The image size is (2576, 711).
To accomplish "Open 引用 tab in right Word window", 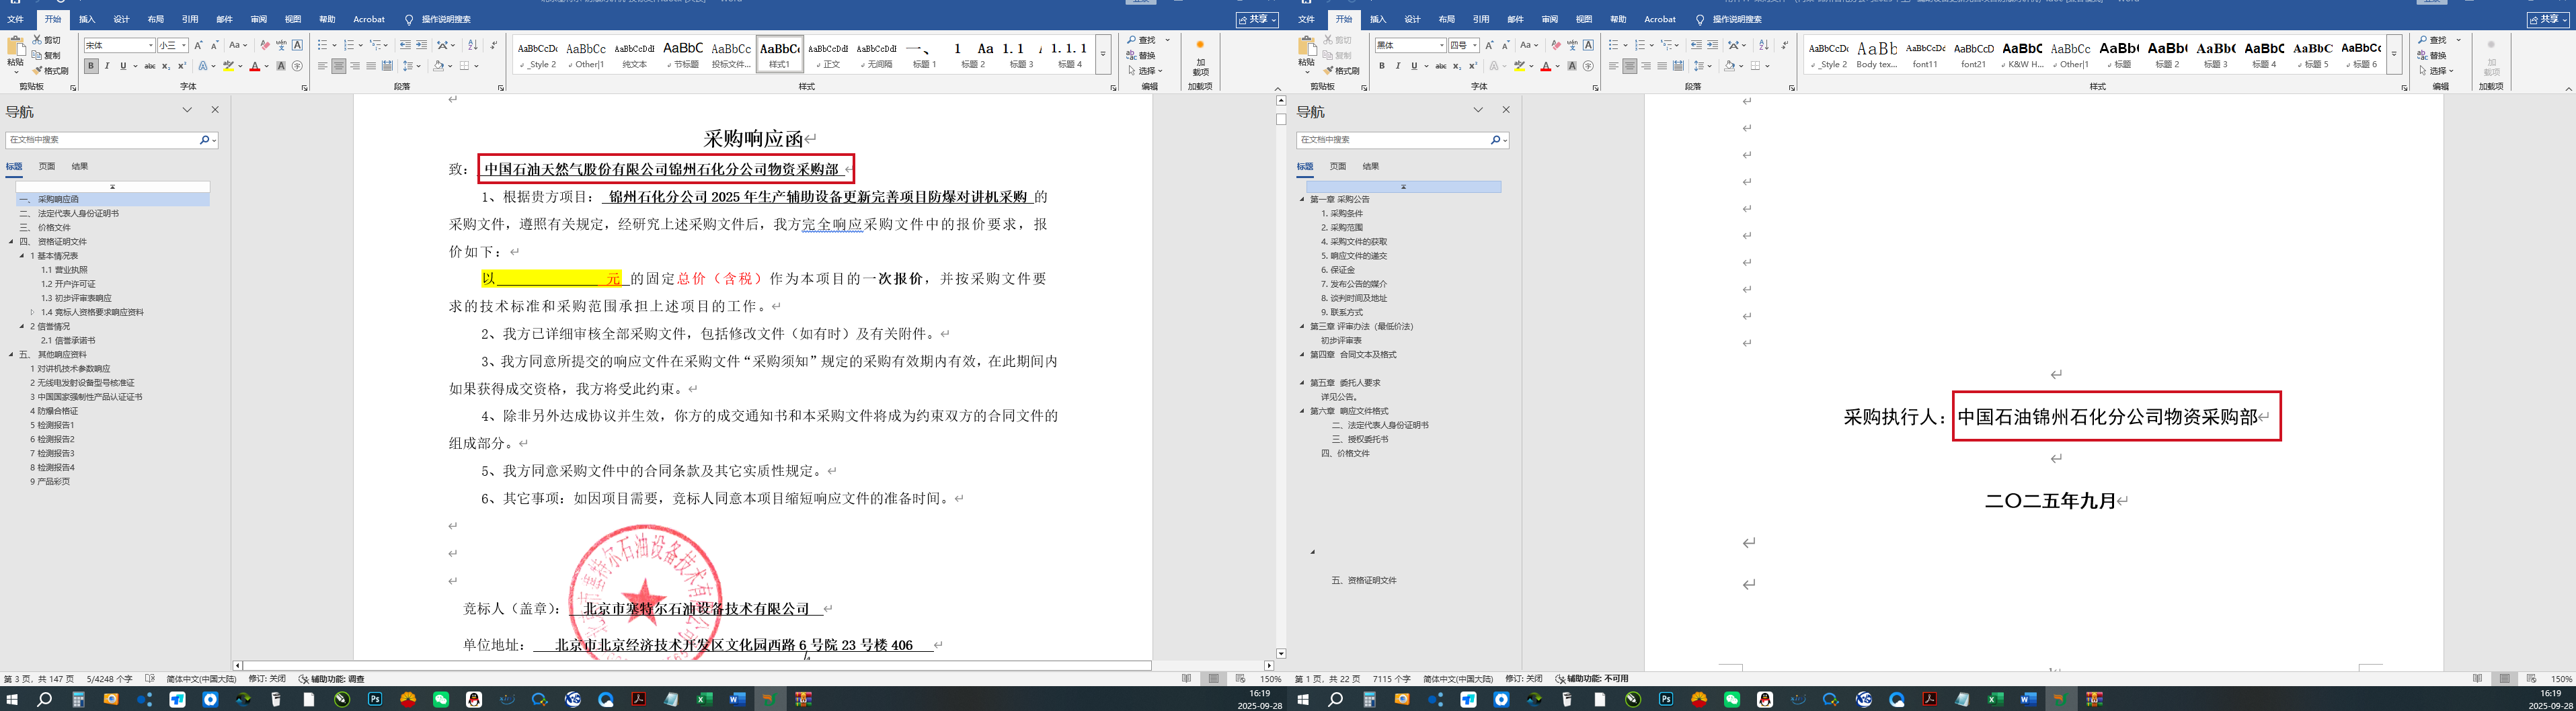I will (1481, 19).
